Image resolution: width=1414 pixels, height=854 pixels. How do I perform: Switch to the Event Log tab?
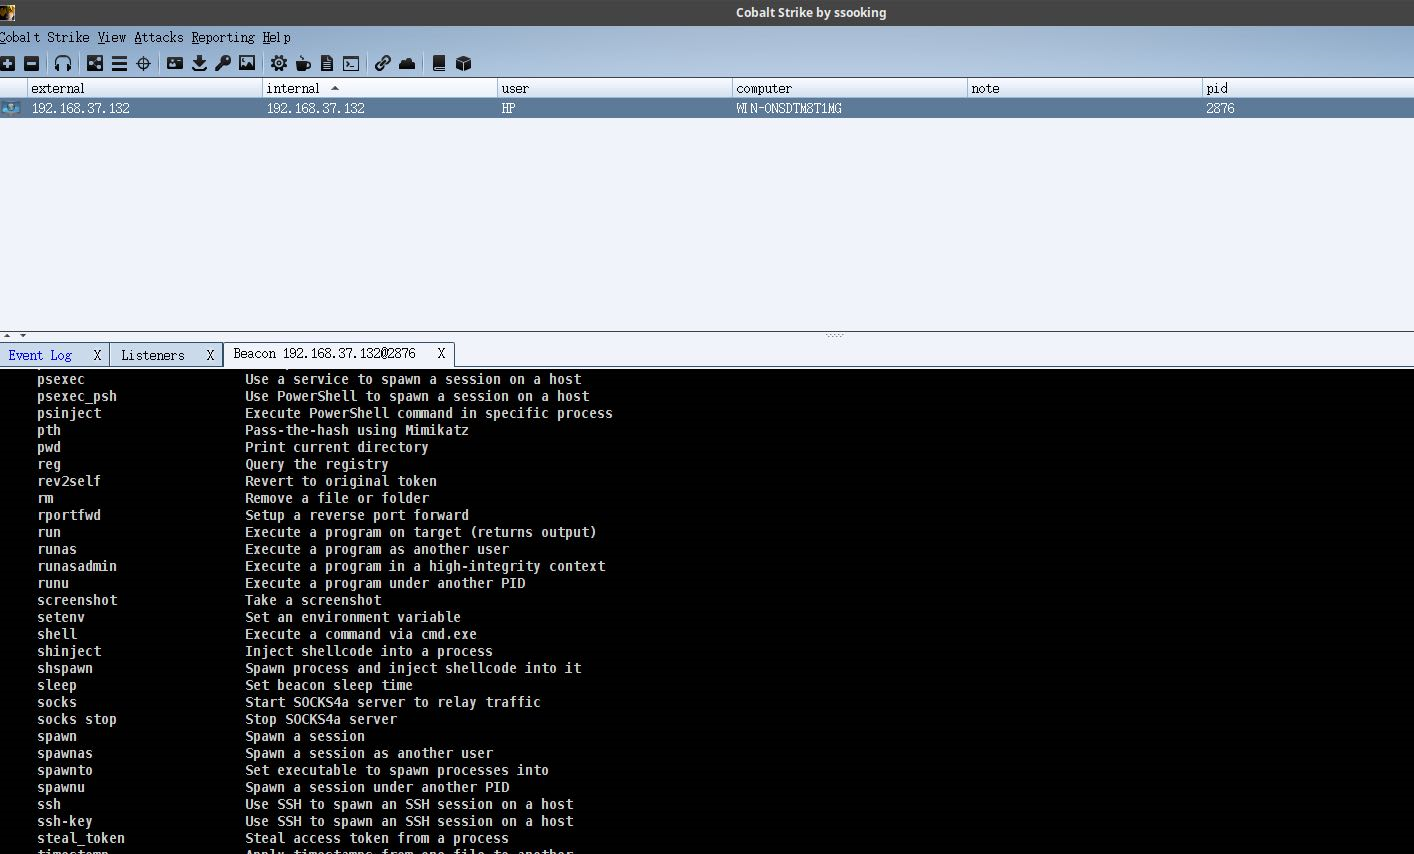pos(40,355)
